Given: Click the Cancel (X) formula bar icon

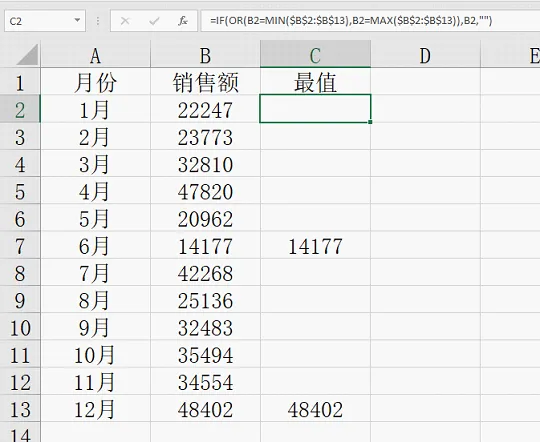Looking at the screenshot, I should (125, 21).
